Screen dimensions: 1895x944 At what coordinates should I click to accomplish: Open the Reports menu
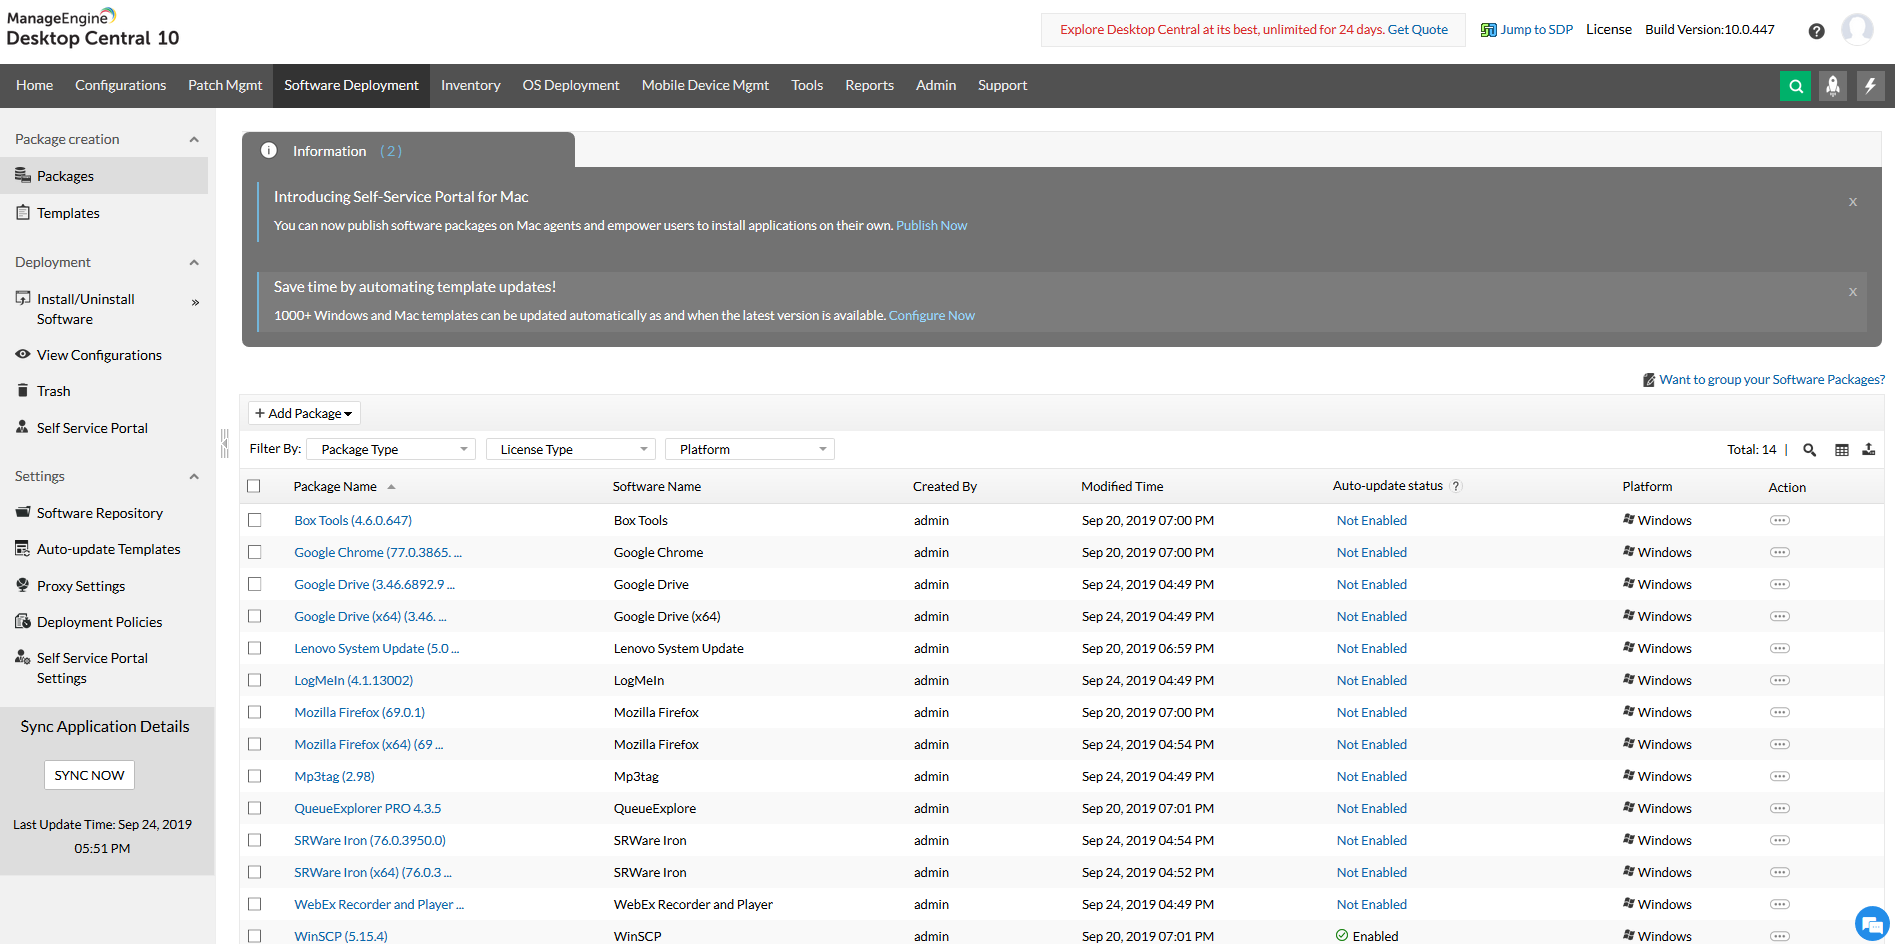[868, 85]
